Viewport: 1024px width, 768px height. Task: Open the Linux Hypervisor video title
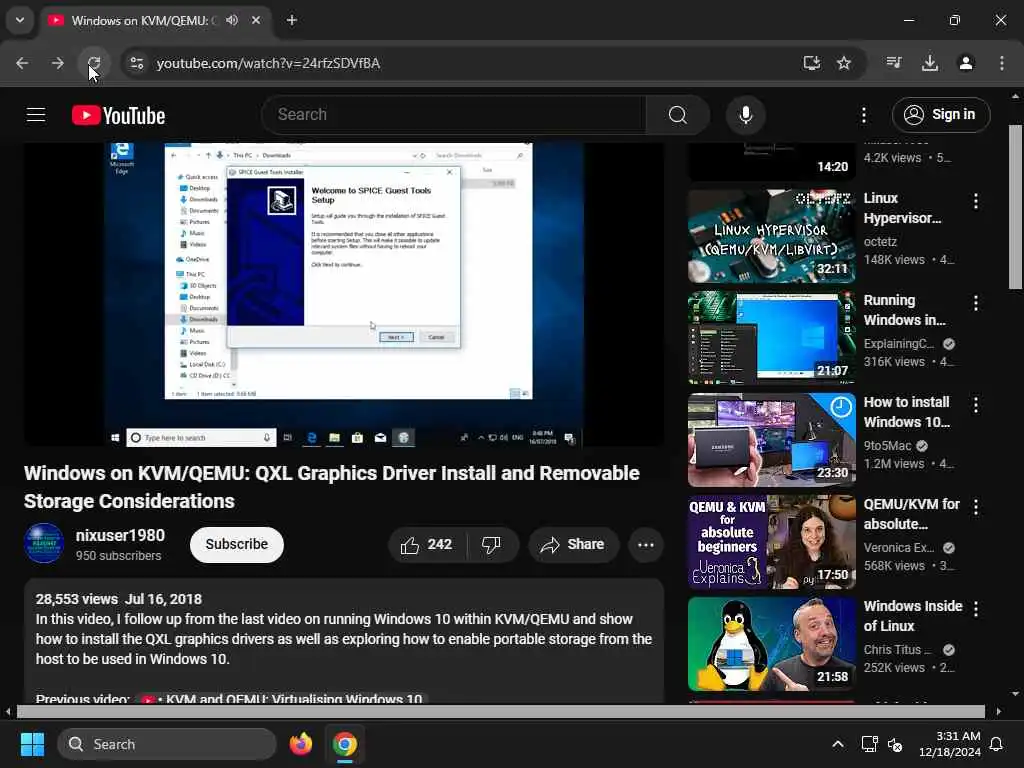(x=902, y=208)
